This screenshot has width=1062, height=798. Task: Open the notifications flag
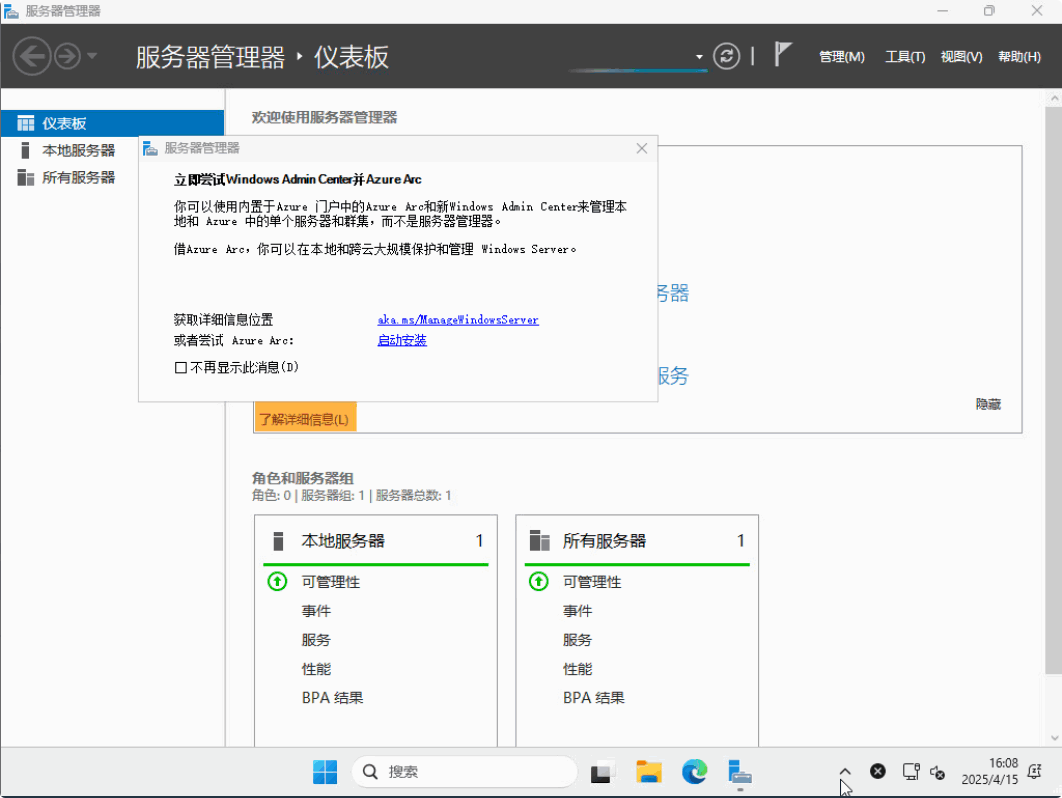point(783,54)
